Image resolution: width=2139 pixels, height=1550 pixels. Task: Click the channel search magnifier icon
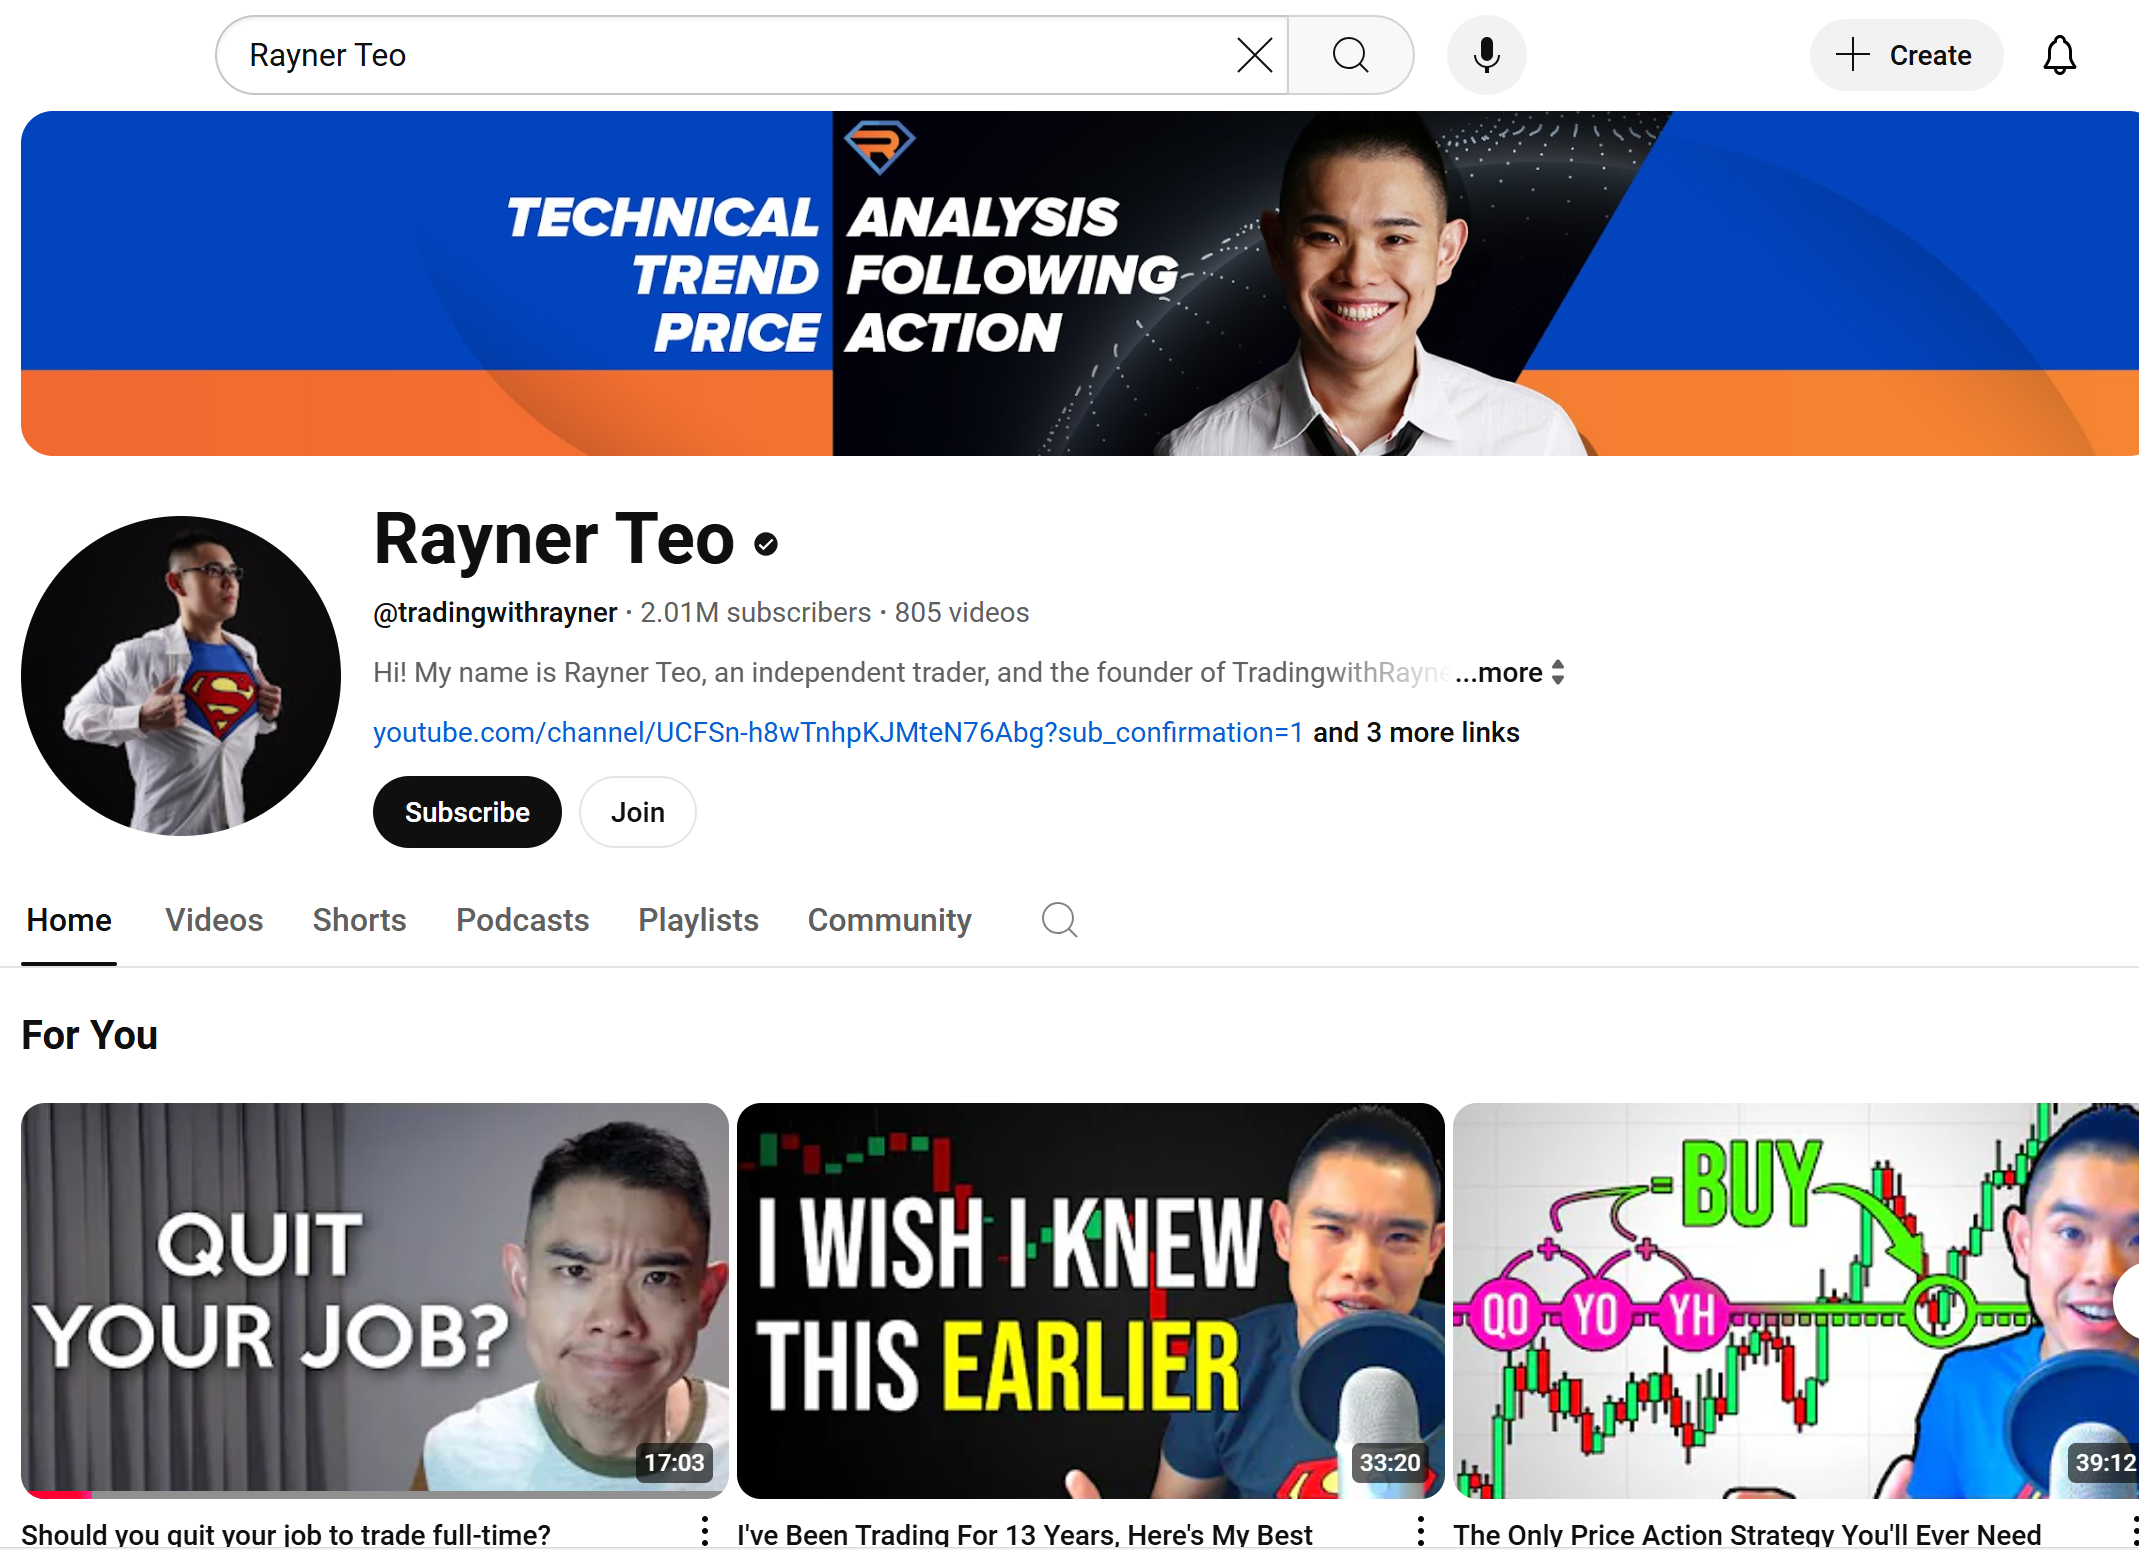tap(1059, 920)
